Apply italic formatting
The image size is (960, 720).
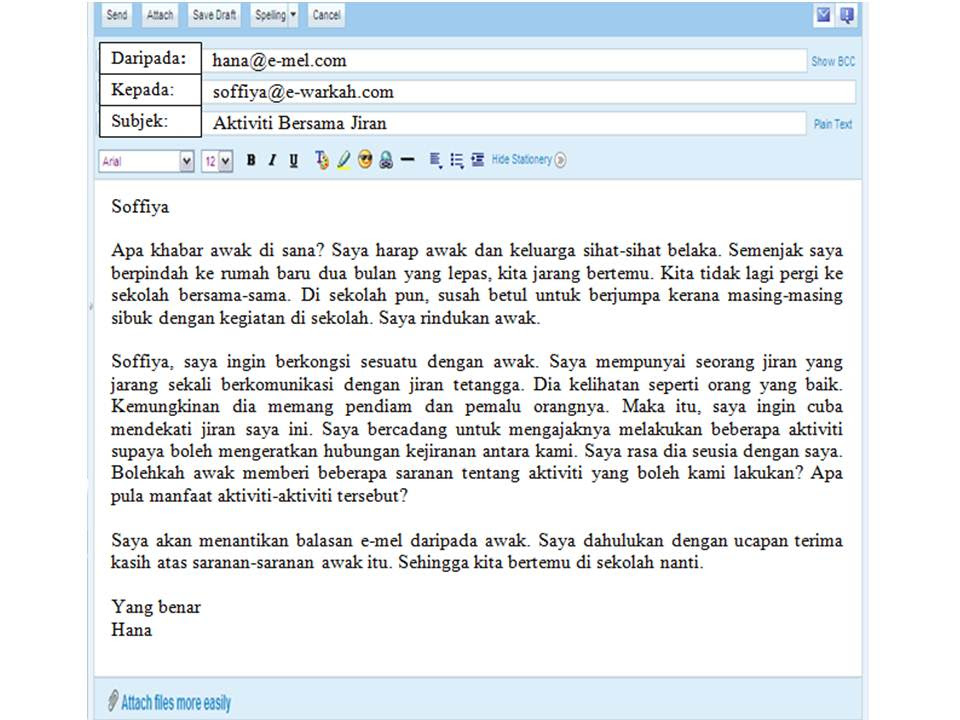pos(271,160)
